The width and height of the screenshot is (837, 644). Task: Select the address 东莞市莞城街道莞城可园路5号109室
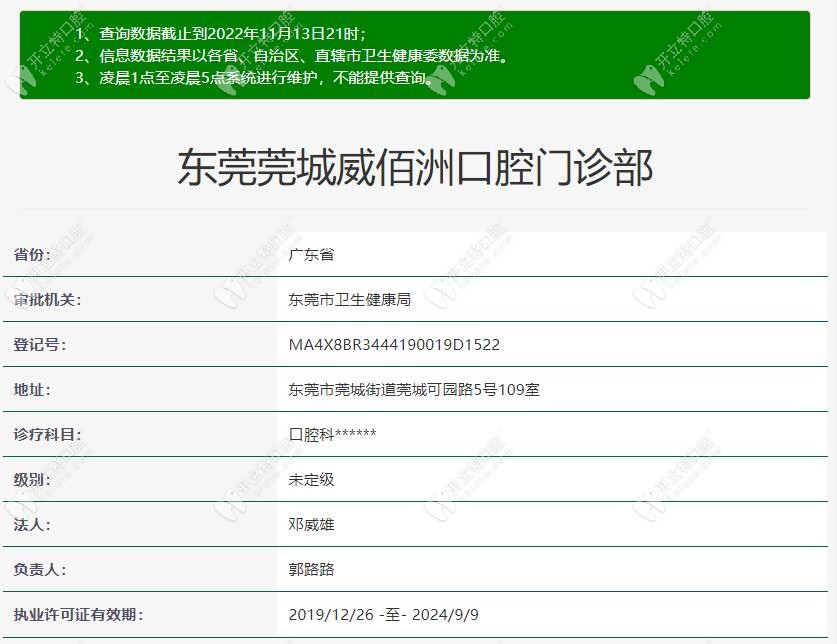tap(414, 390)
